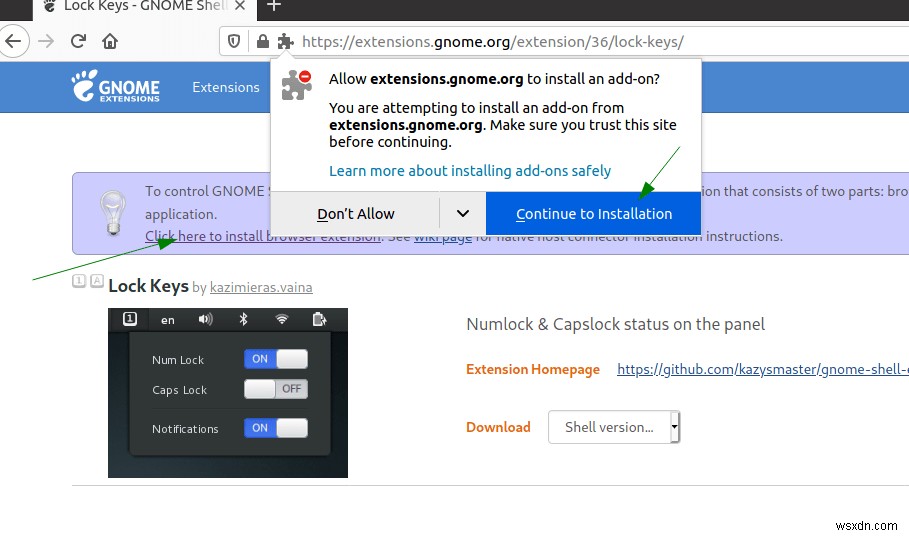This screenshot has height=536, width=909.
Task: Select the Lock Keys - GNOME Shell tab
Action: pyautogui.click(x=145, y=7)
